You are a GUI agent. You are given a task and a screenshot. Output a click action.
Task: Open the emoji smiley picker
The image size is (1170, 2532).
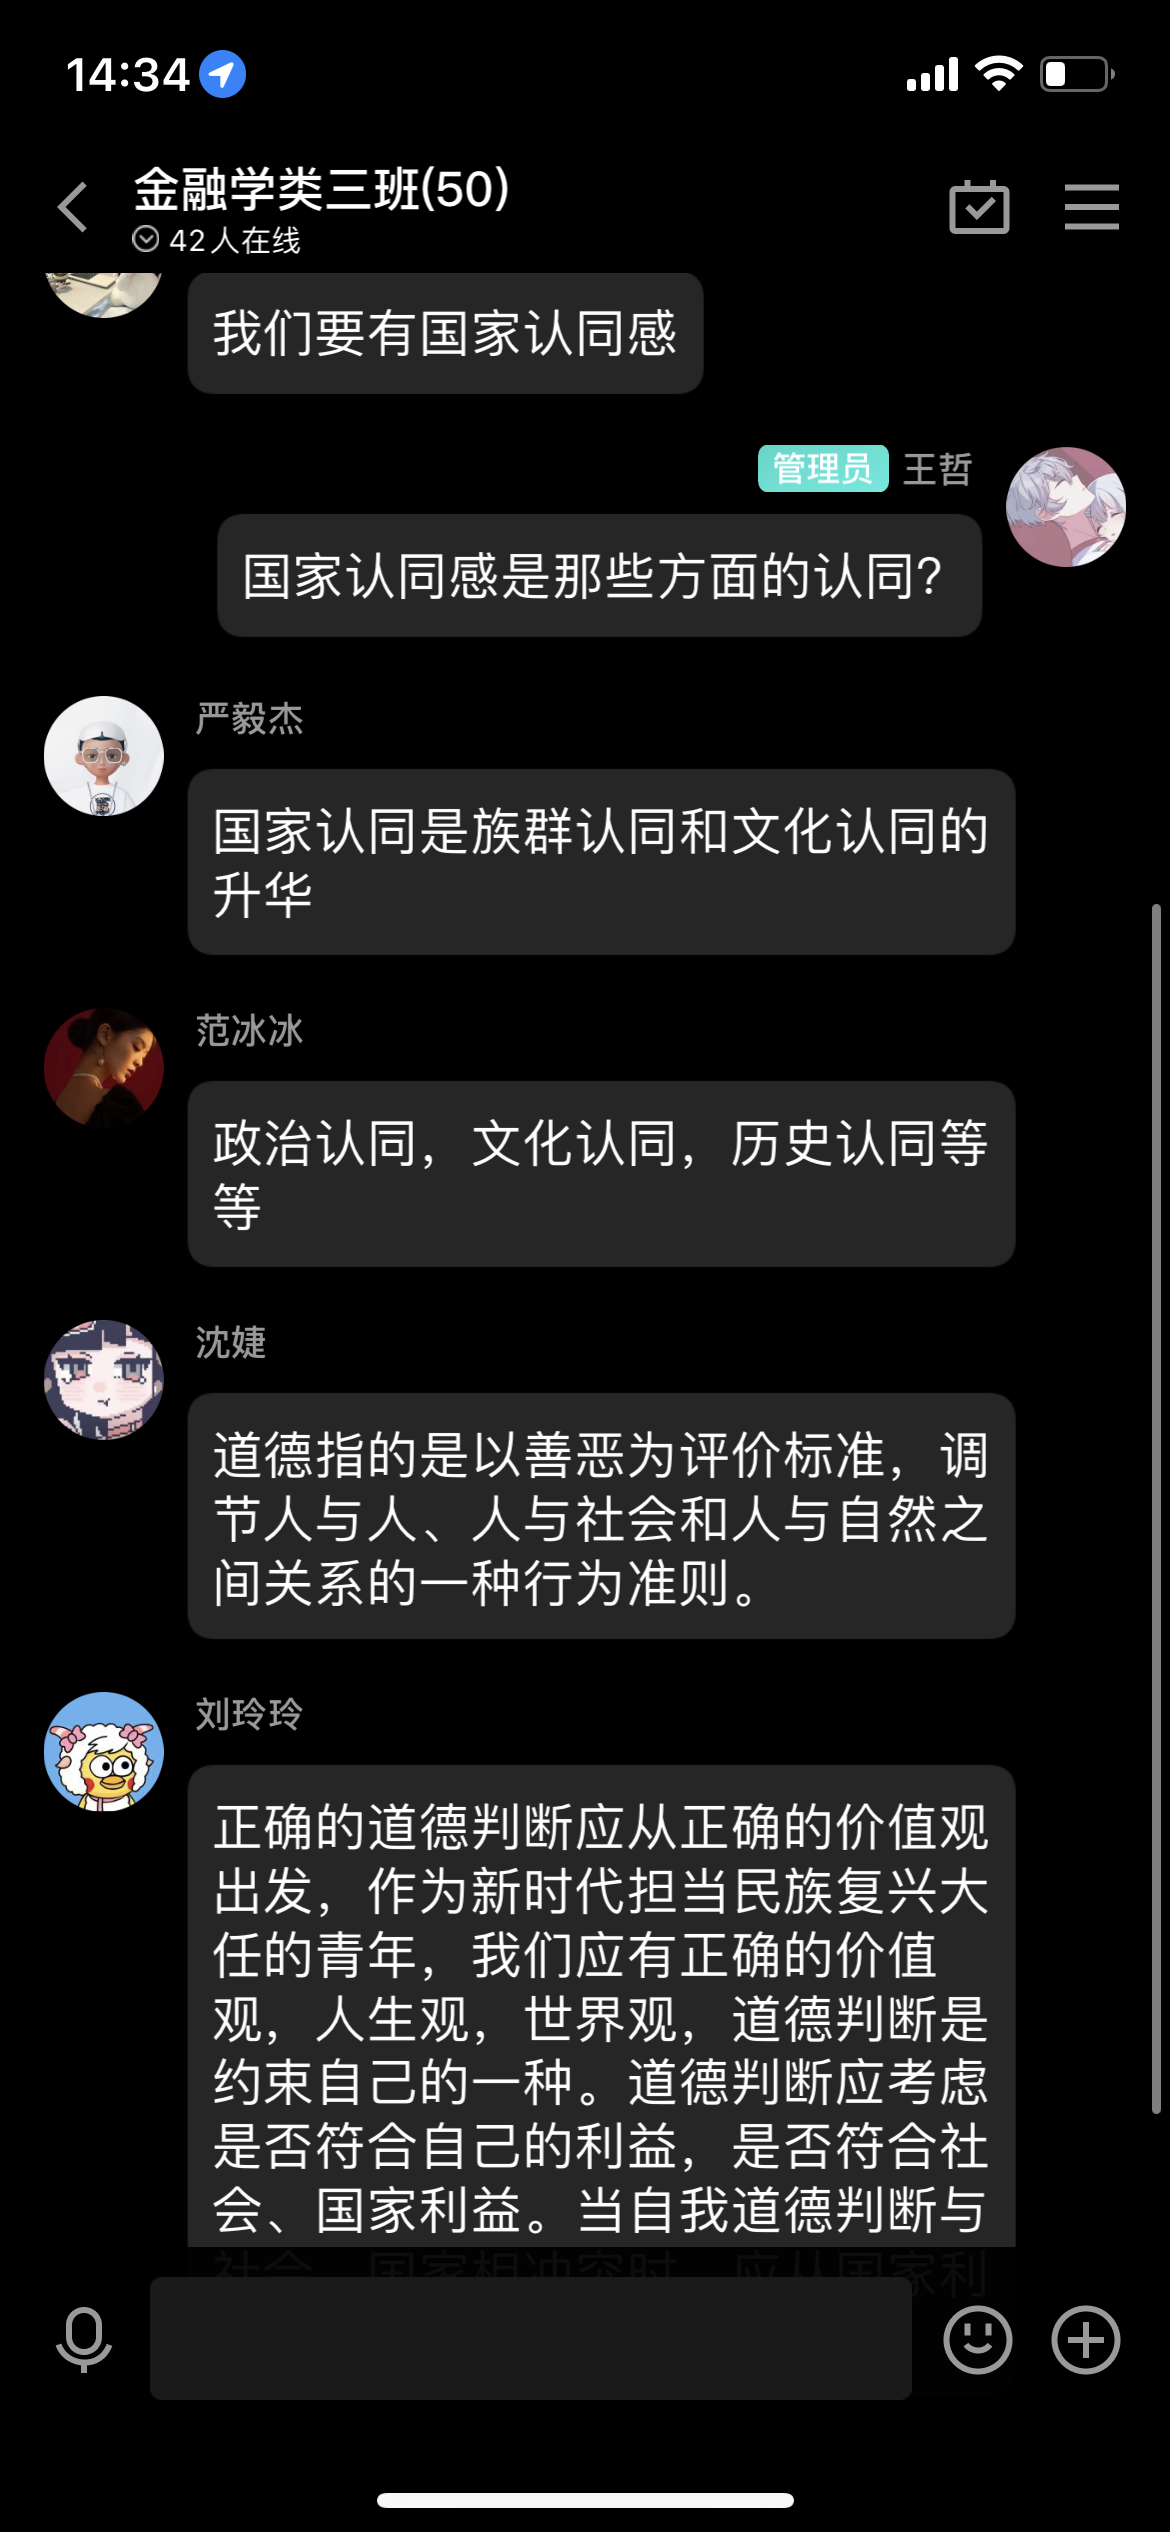978,2340
